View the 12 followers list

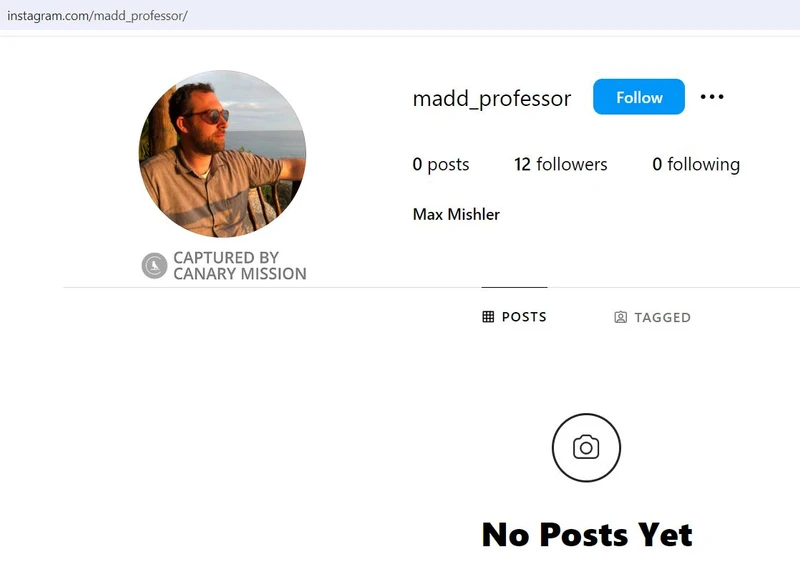pos(561,164)
